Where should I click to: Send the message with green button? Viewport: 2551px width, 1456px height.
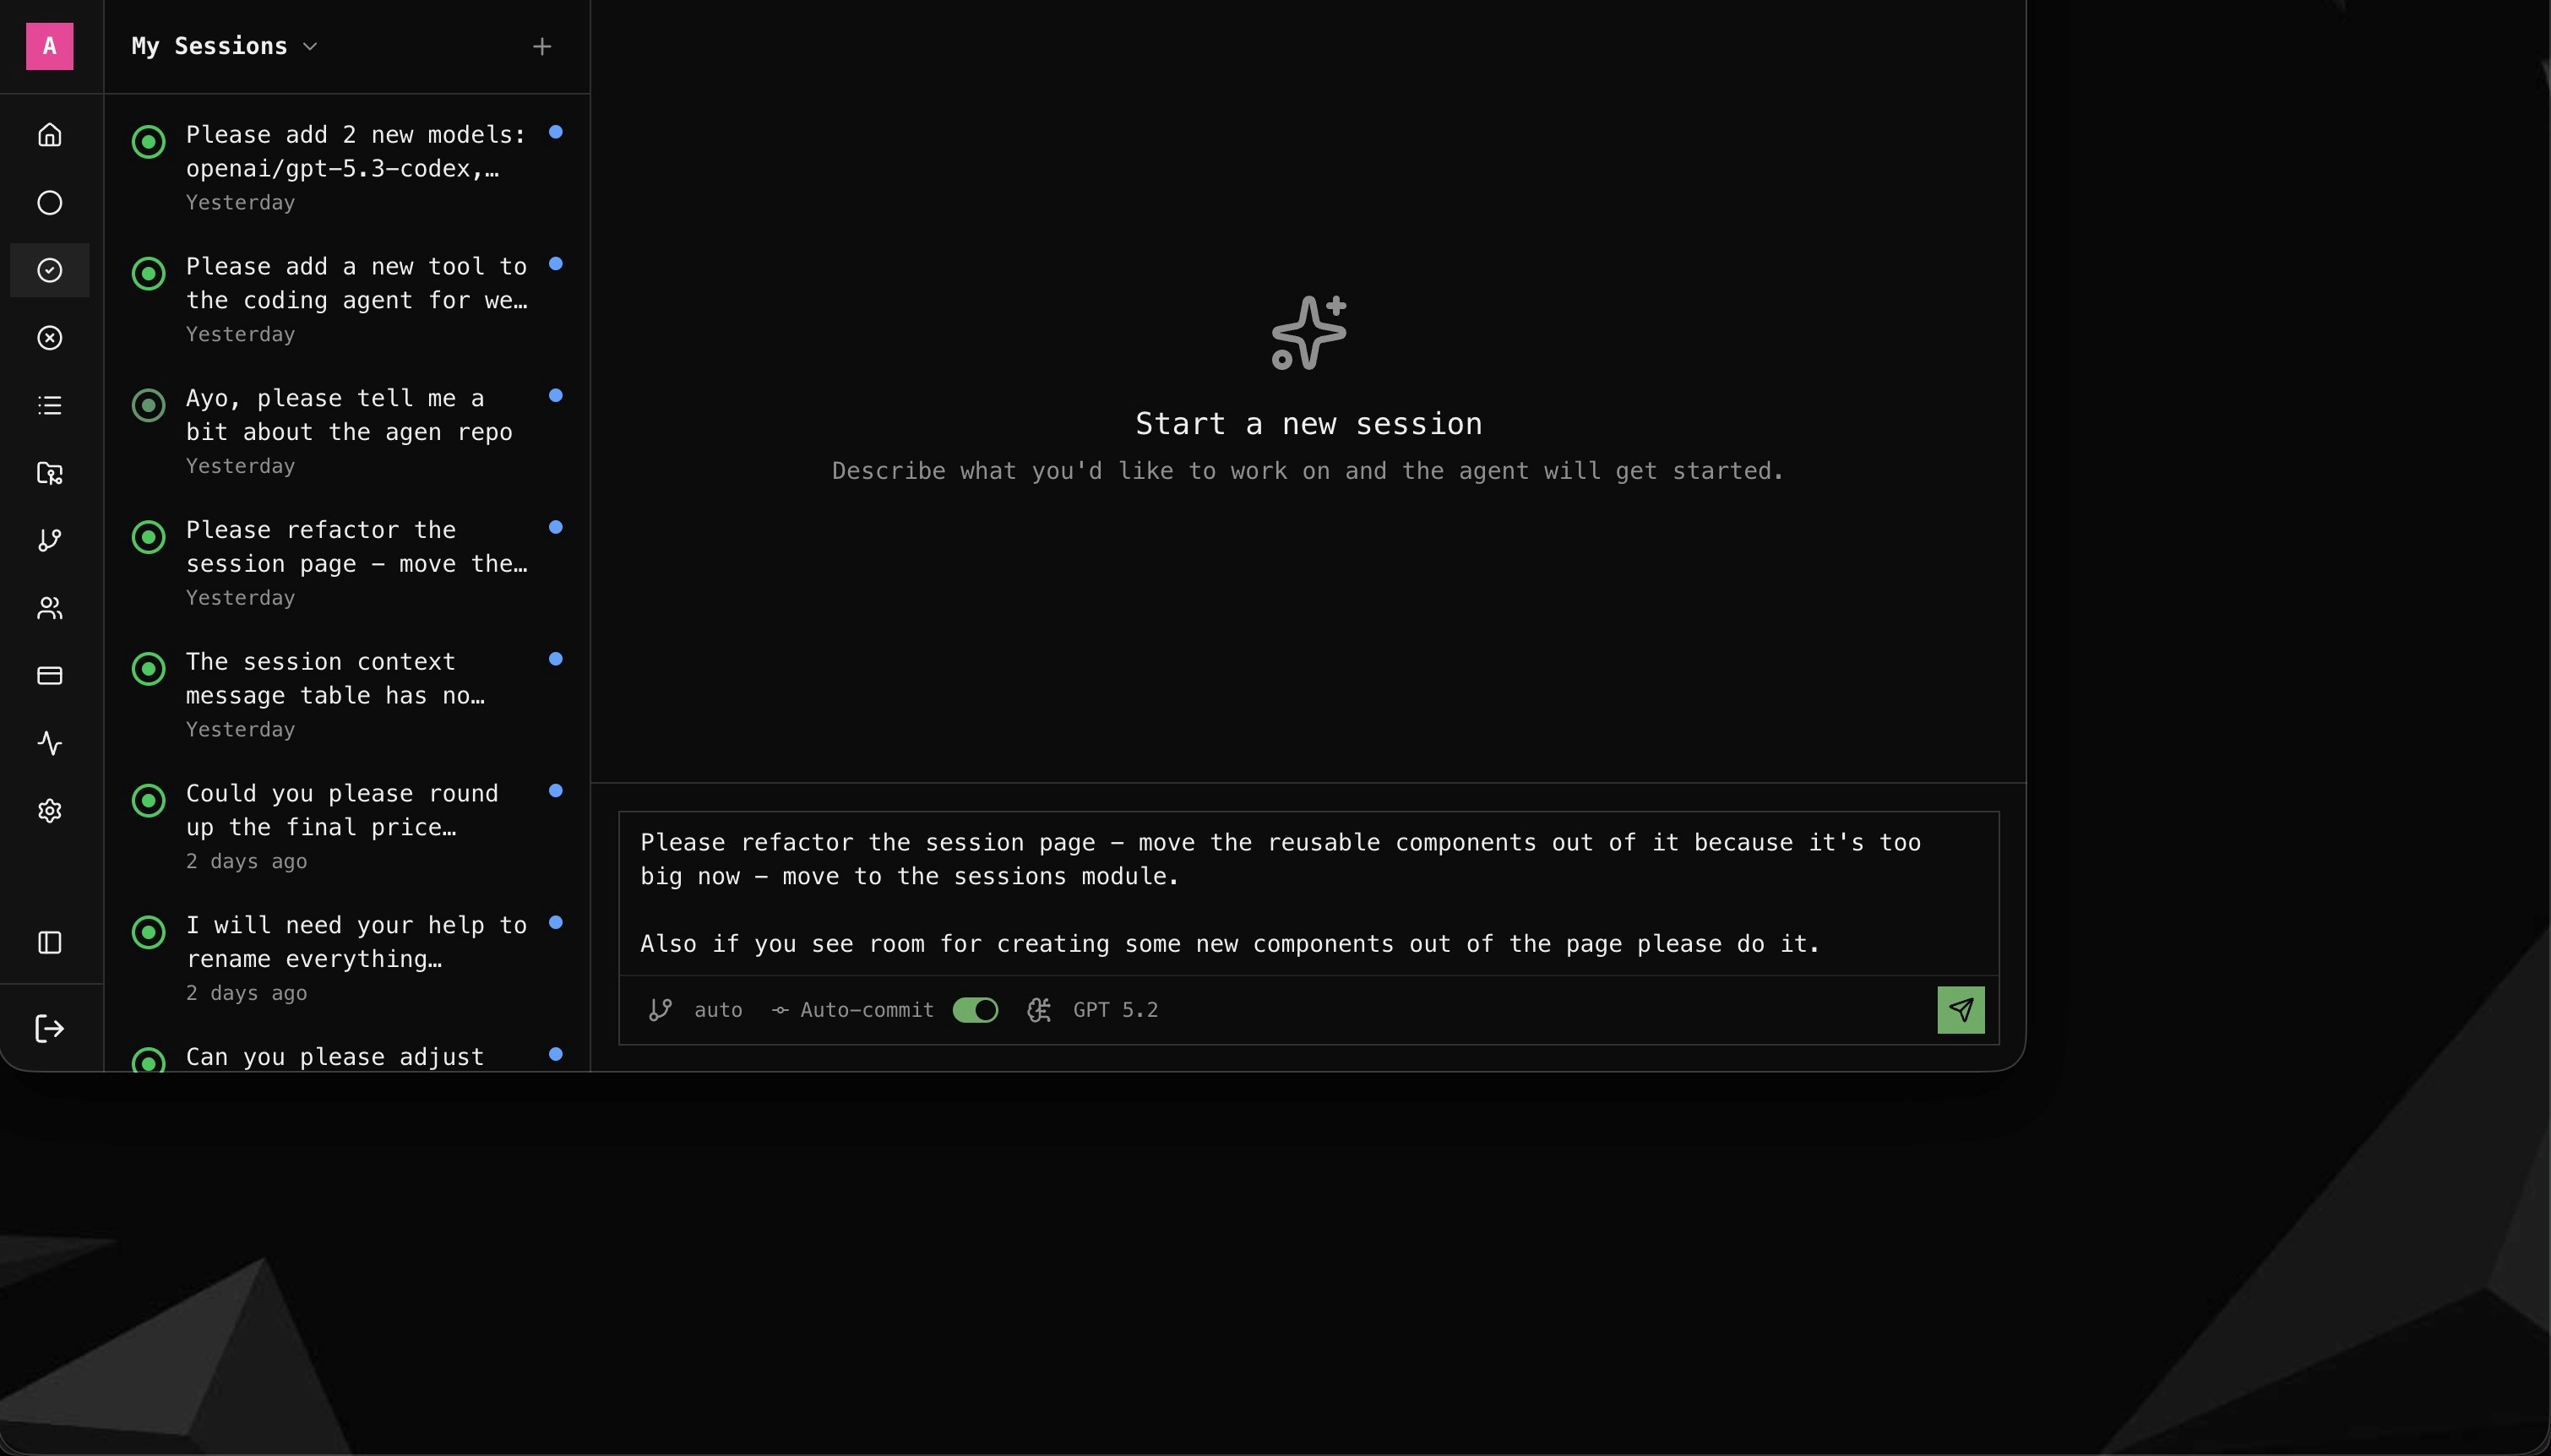point(1960,1010)
